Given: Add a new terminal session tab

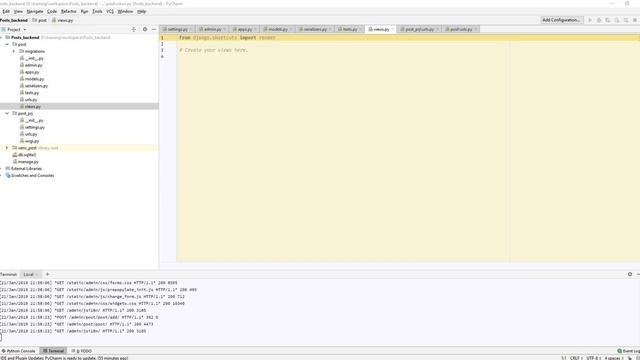Looking at the screenshot, I should point(47,274).
